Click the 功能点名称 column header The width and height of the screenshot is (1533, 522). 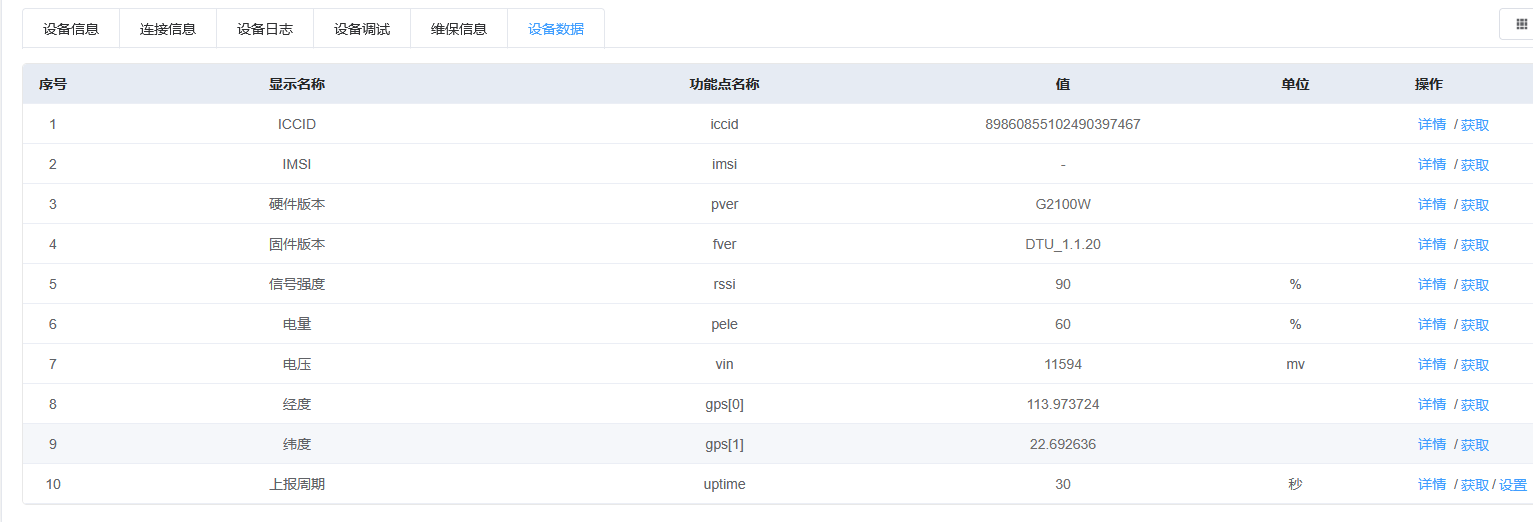[725, 84]
